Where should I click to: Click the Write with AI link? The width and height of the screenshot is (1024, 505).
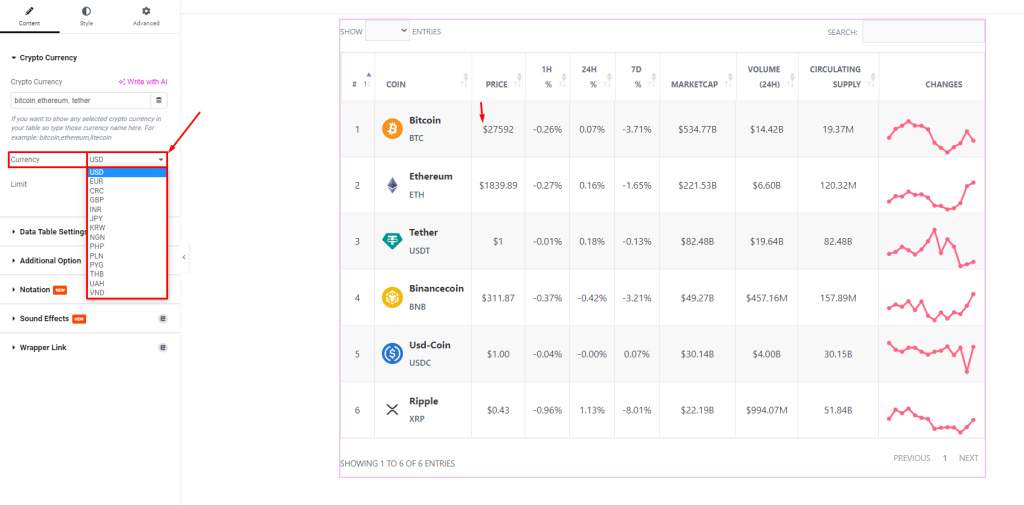(x=142, y=82)
